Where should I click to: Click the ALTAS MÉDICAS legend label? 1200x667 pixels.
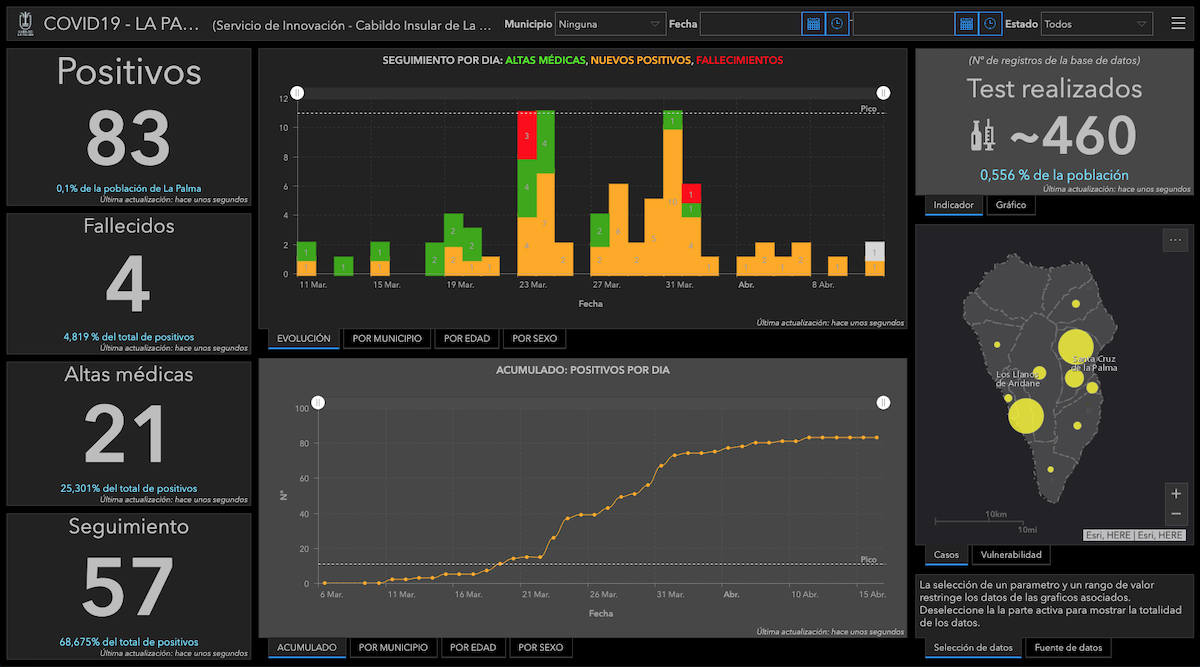[x=545, y=61]
